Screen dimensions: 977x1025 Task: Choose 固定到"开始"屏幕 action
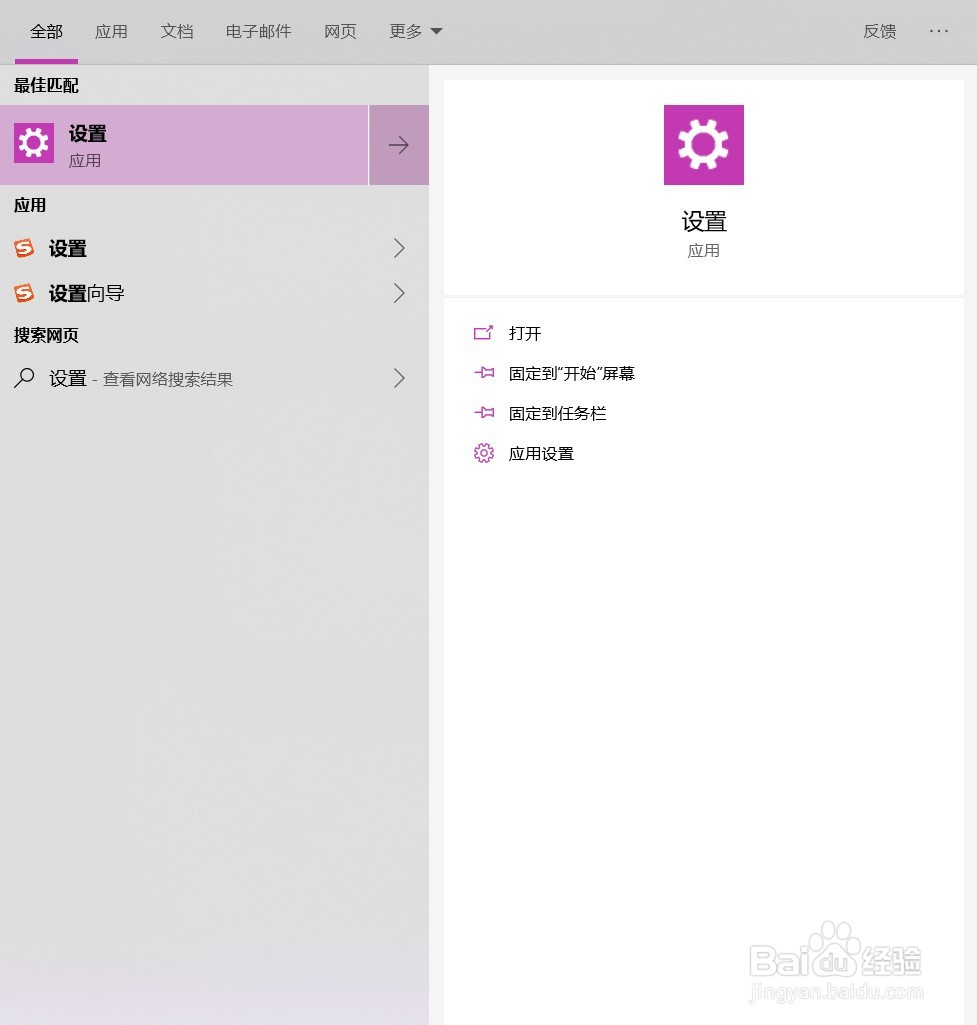tap(572, 373)
